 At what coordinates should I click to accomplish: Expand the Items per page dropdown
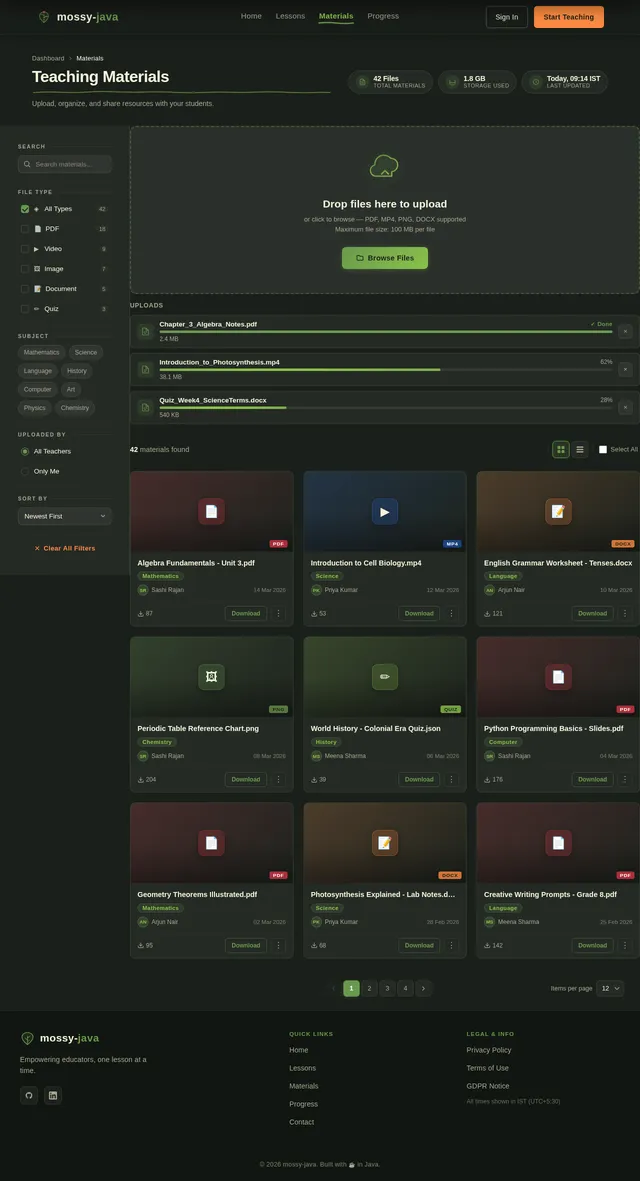pos(610,988)
